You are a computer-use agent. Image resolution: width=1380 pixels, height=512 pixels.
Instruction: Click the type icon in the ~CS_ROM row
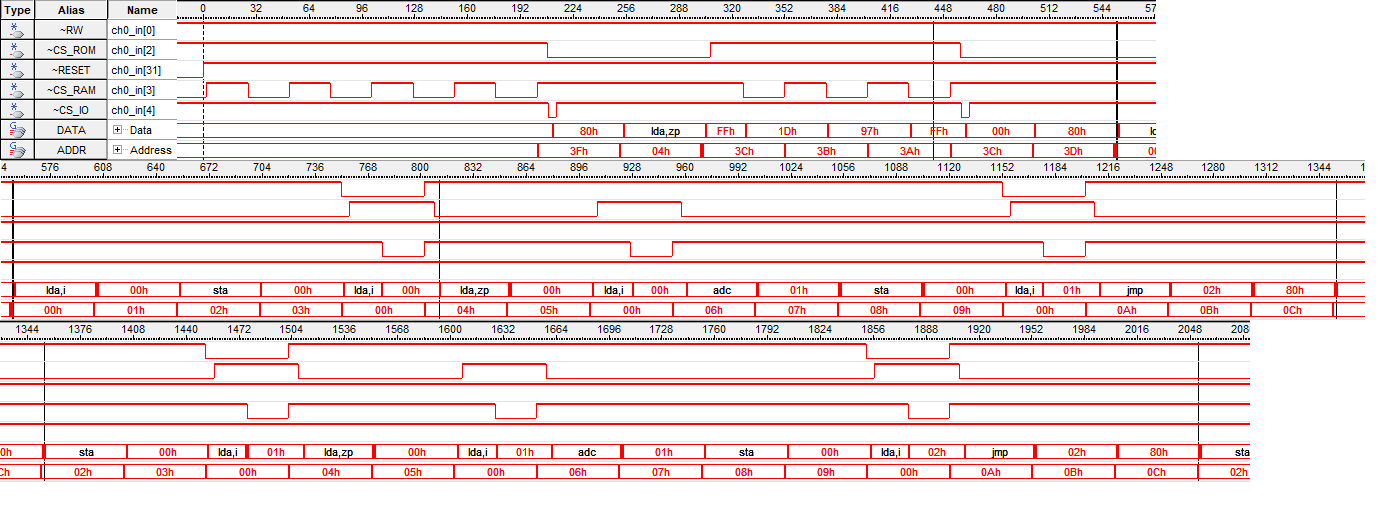[x=18, y=50]
